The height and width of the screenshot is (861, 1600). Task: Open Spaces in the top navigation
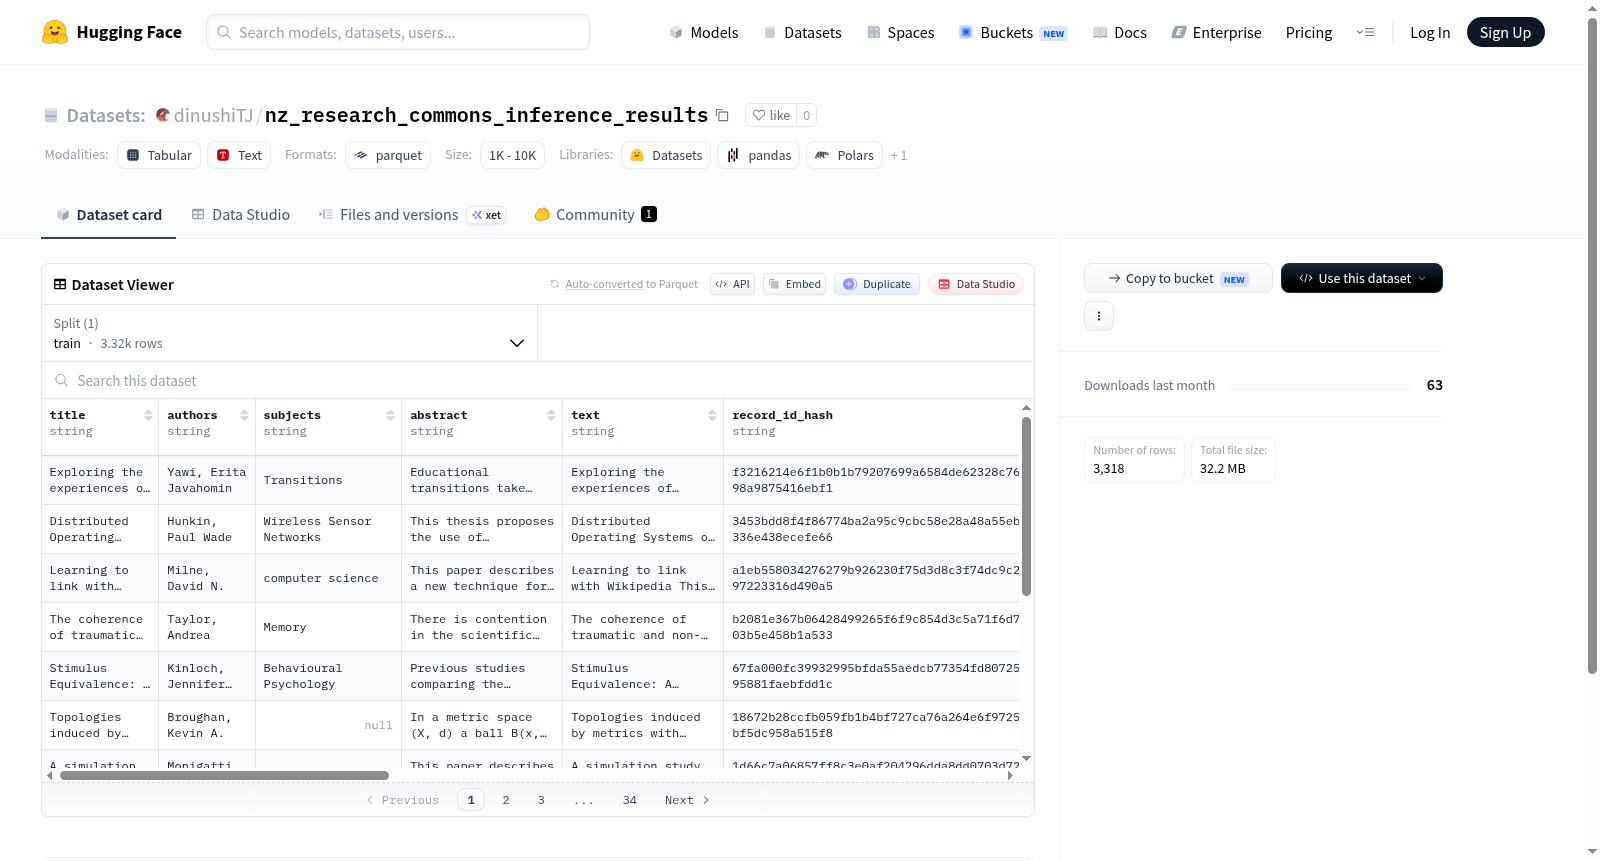[901, 32]
